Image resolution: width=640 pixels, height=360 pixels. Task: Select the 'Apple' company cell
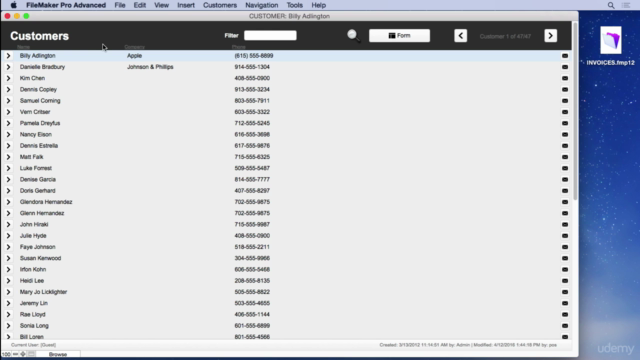134,56
